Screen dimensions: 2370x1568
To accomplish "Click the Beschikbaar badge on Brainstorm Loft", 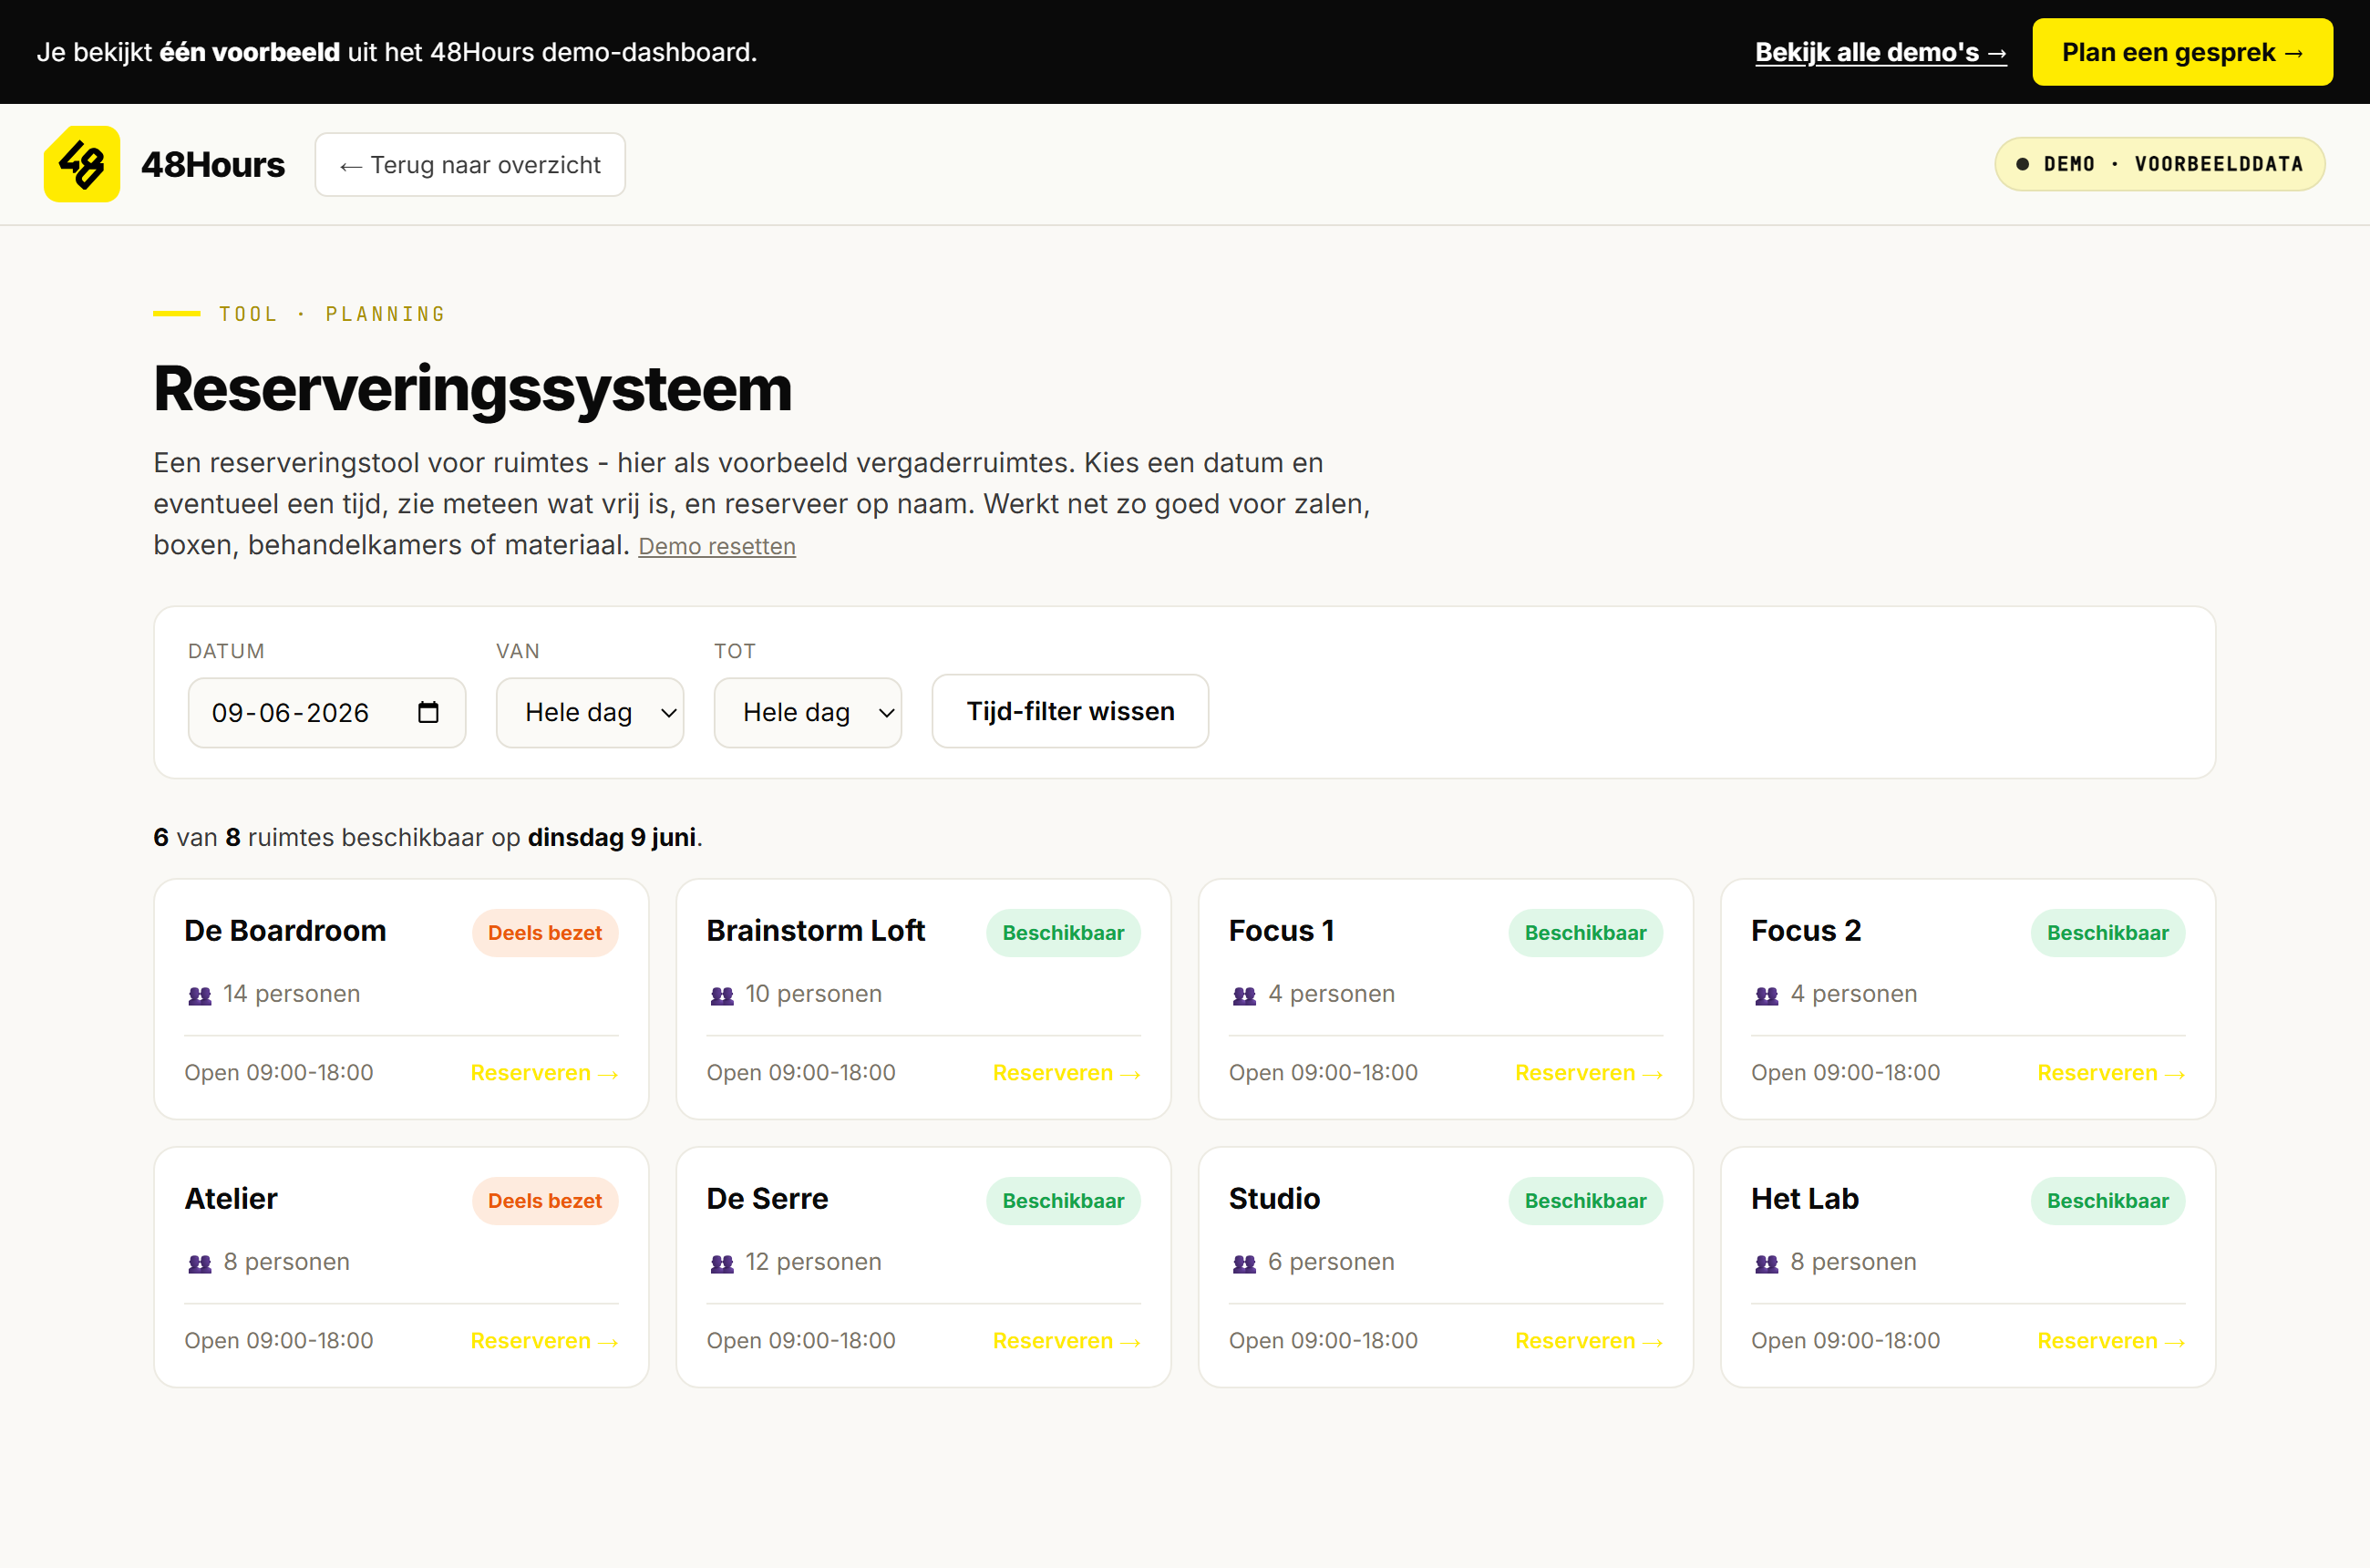I will [x=1063, y=932].
